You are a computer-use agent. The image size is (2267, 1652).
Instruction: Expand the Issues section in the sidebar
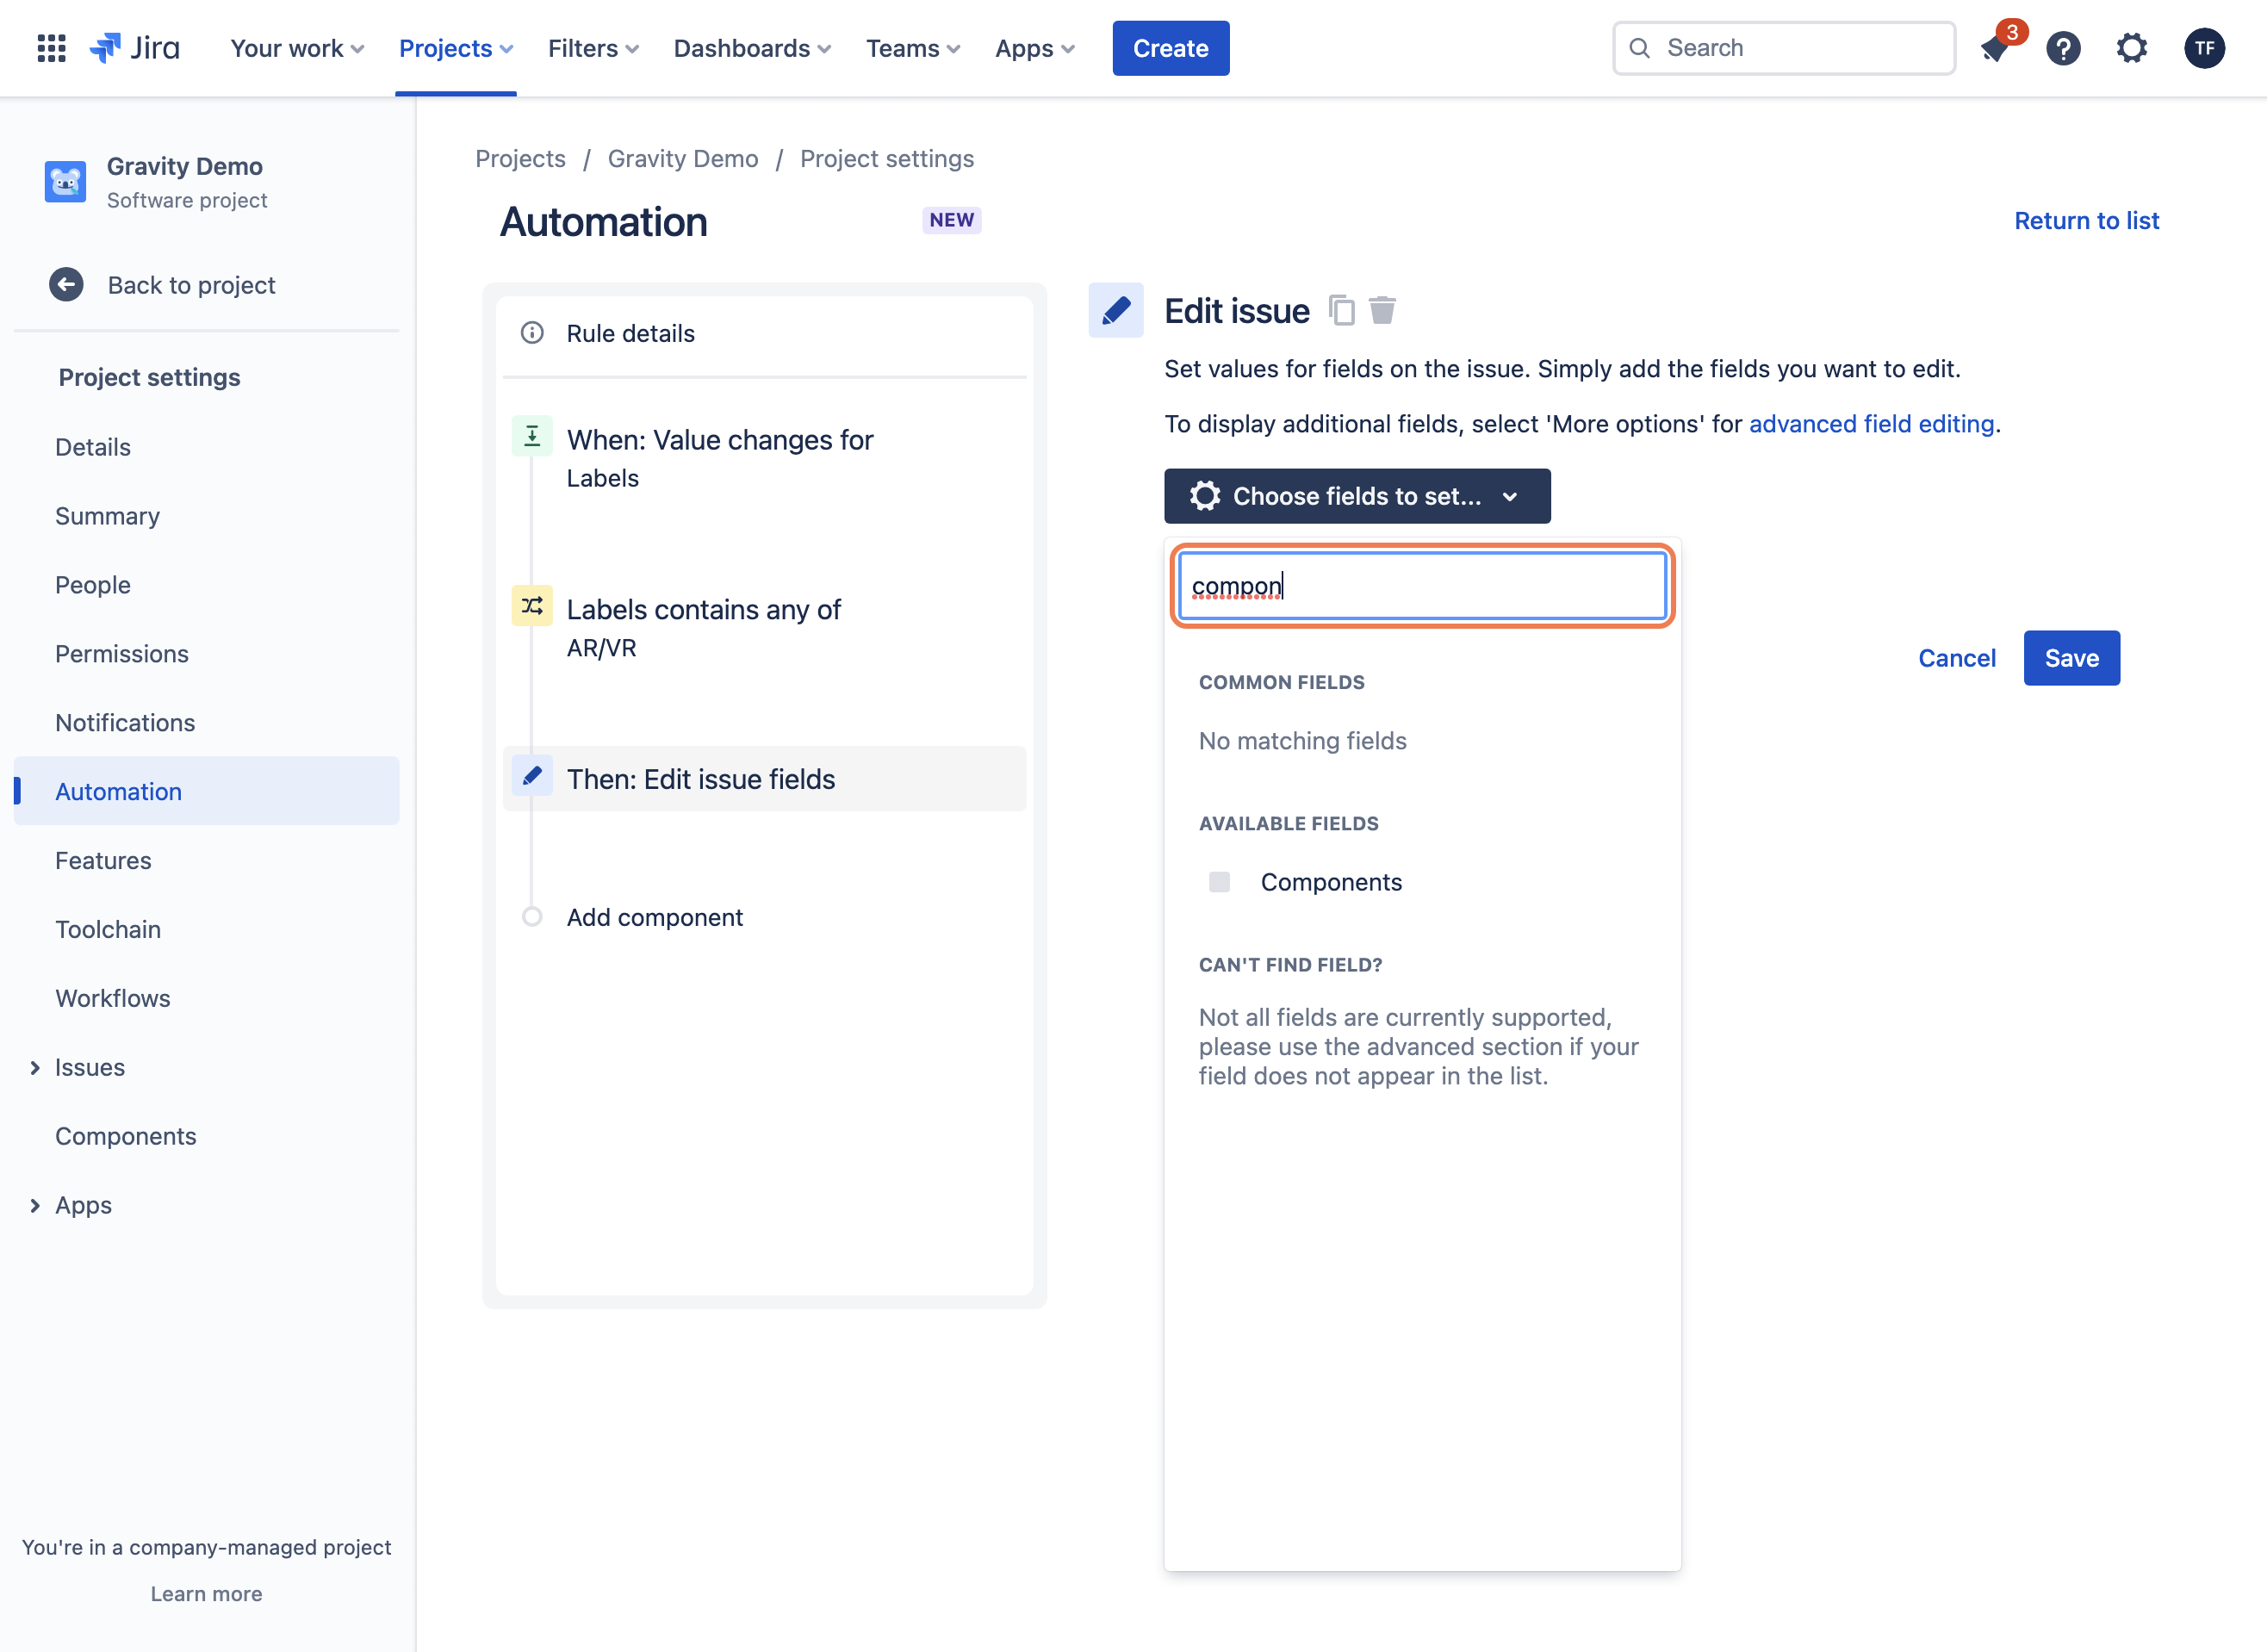click(x=35, y=1068)
